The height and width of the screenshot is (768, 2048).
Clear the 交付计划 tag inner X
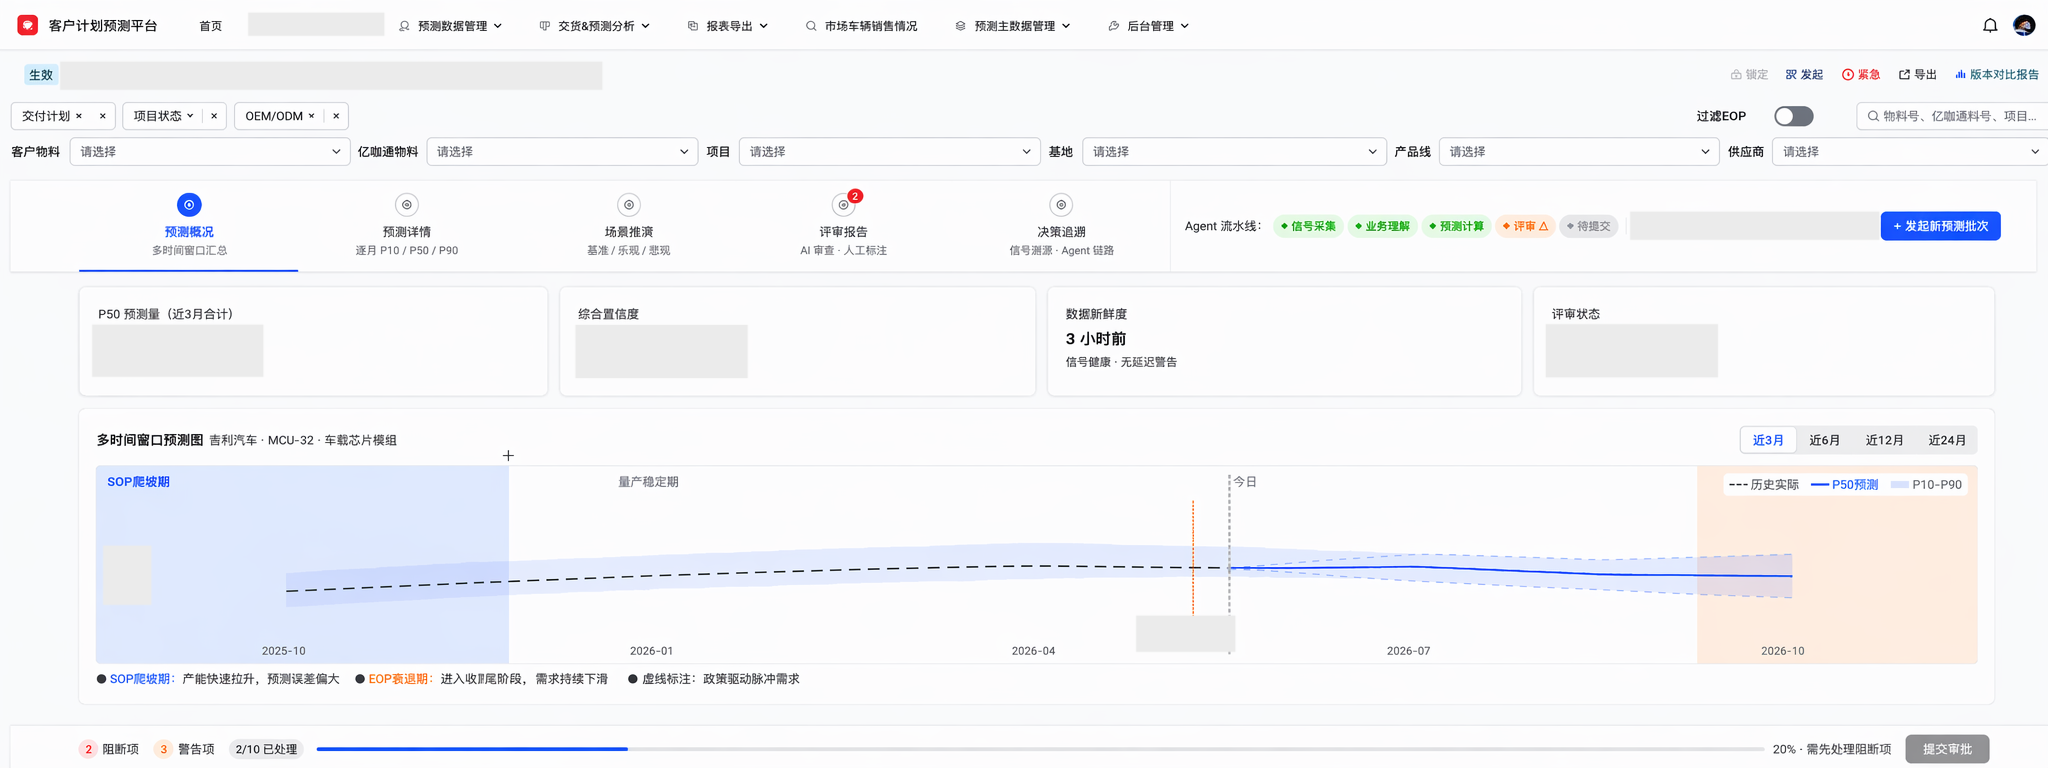(x=79, y=116)
